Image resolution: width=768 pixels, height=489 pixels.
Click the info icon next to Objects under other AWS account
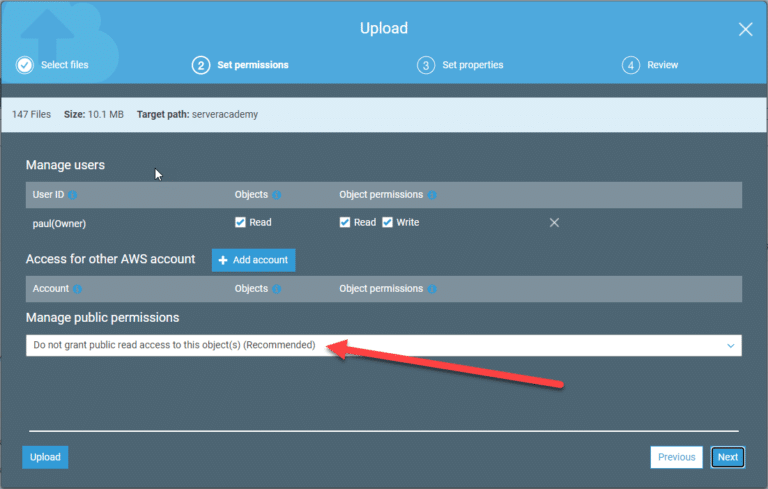(x=277, y=289)
